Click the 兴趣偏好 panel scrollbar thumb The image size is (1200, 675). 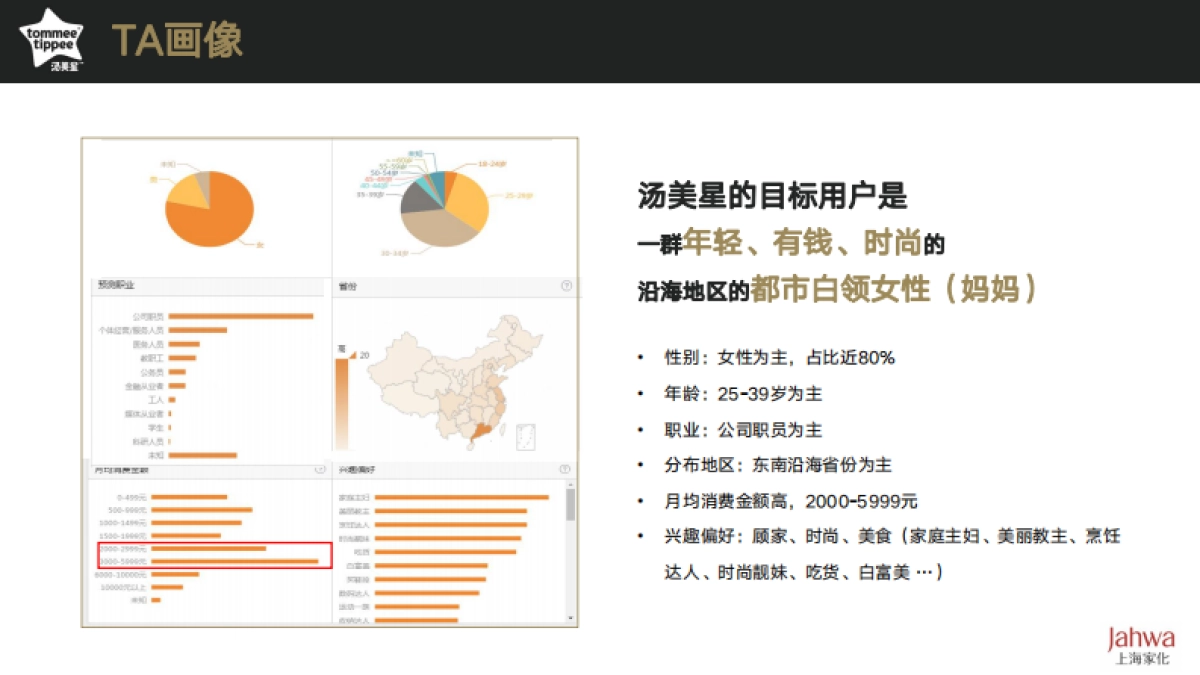[x=571, y=505]
